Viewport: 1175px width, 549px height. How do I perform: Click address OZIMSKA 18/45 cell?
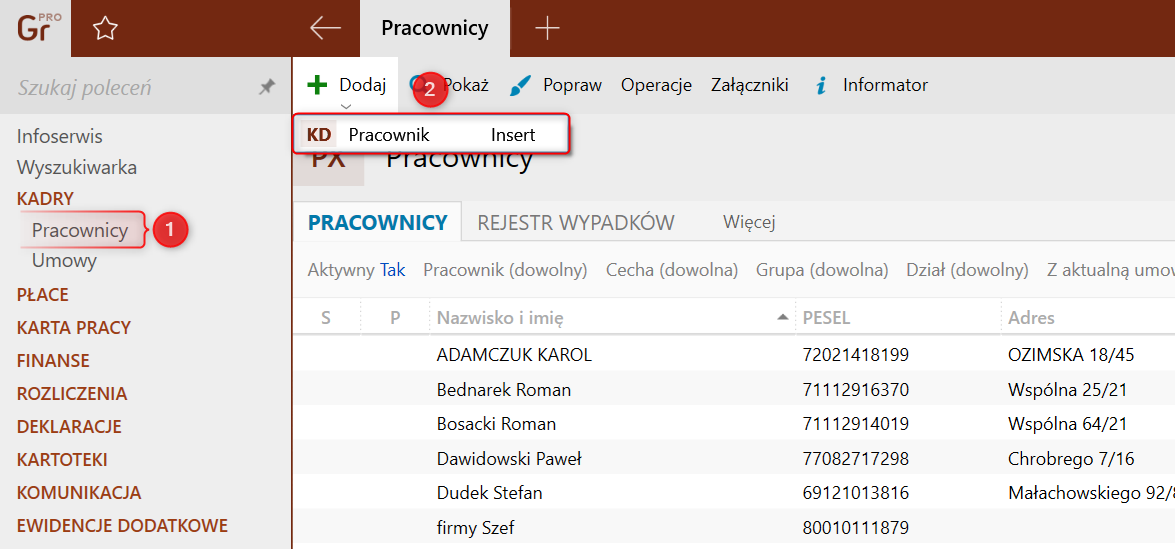click(1072, 355)
